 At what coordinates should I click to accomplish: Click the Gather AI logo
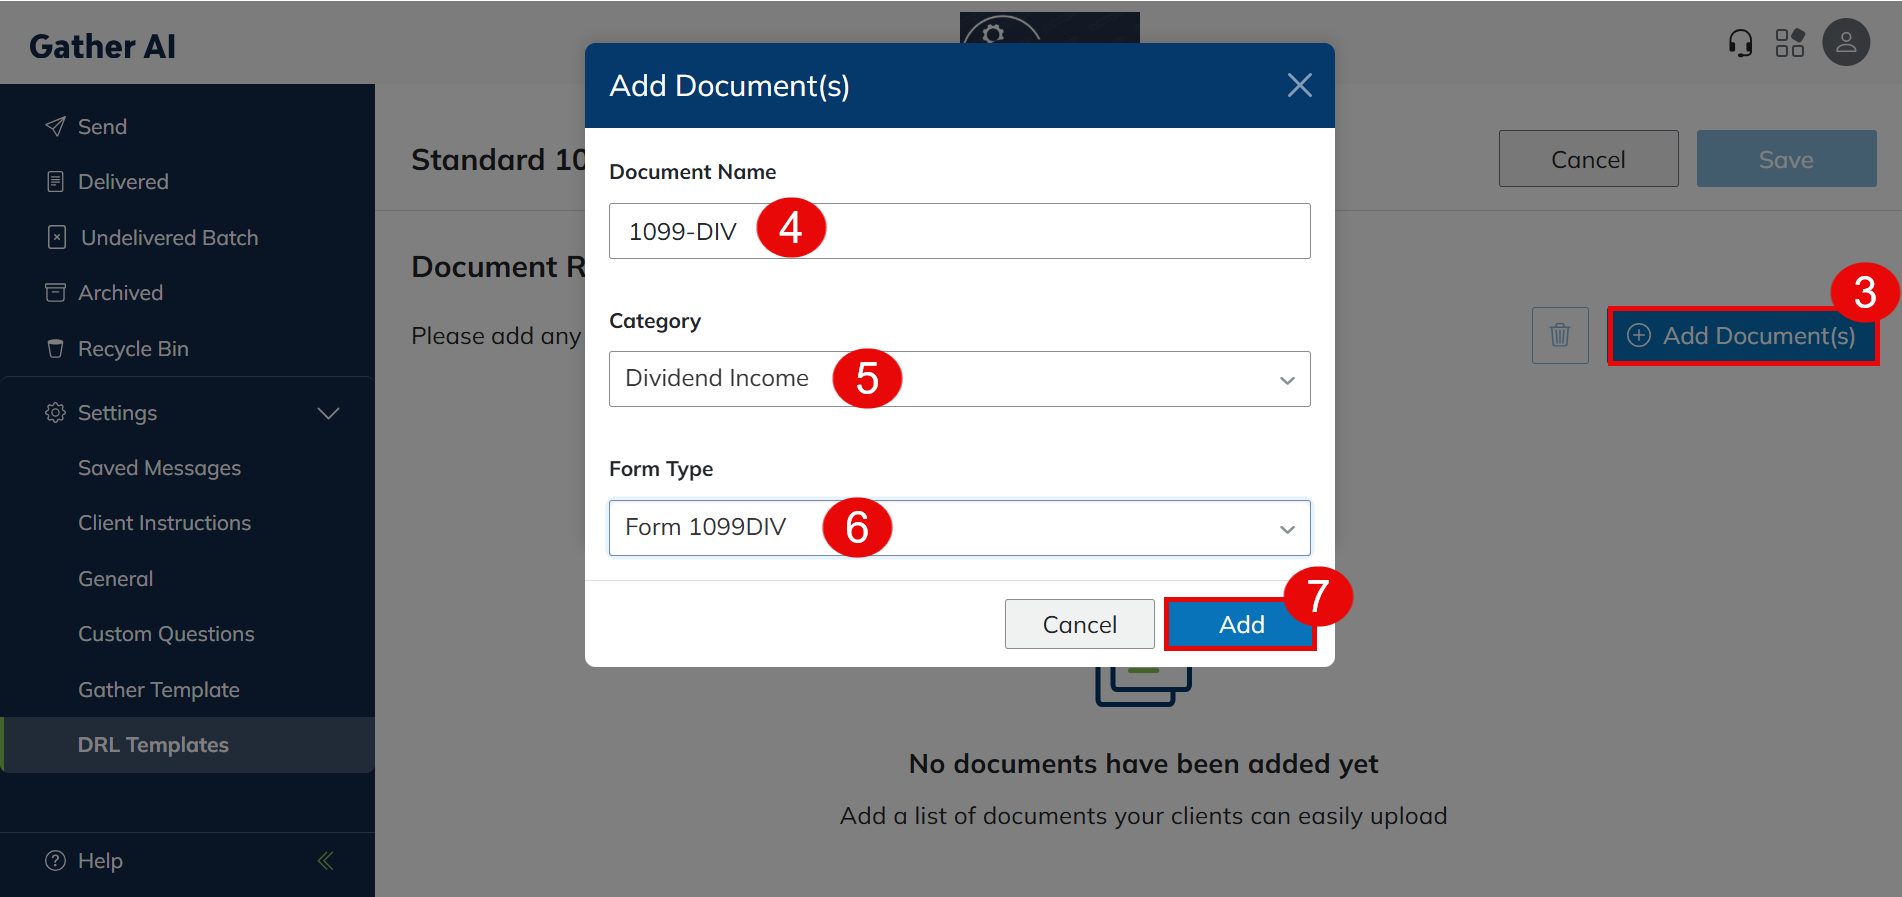[x=102, y=46]
